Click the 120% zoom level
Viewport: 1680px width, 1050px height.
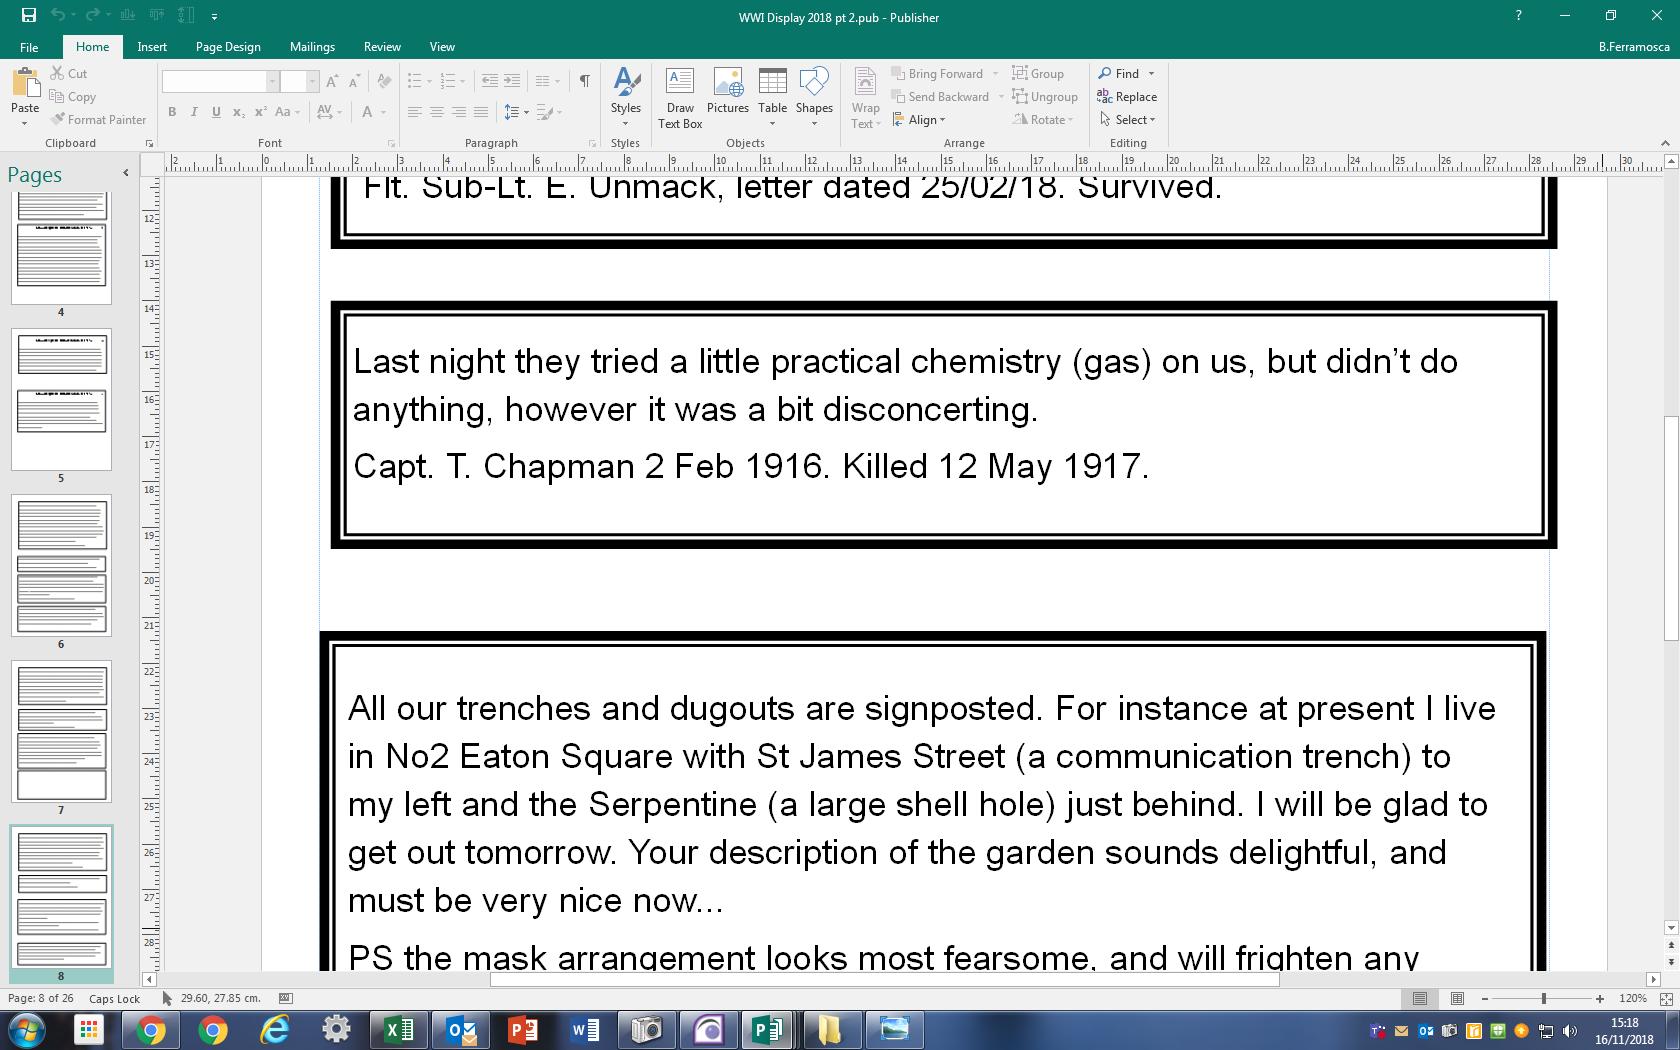tap(1633, 998)
